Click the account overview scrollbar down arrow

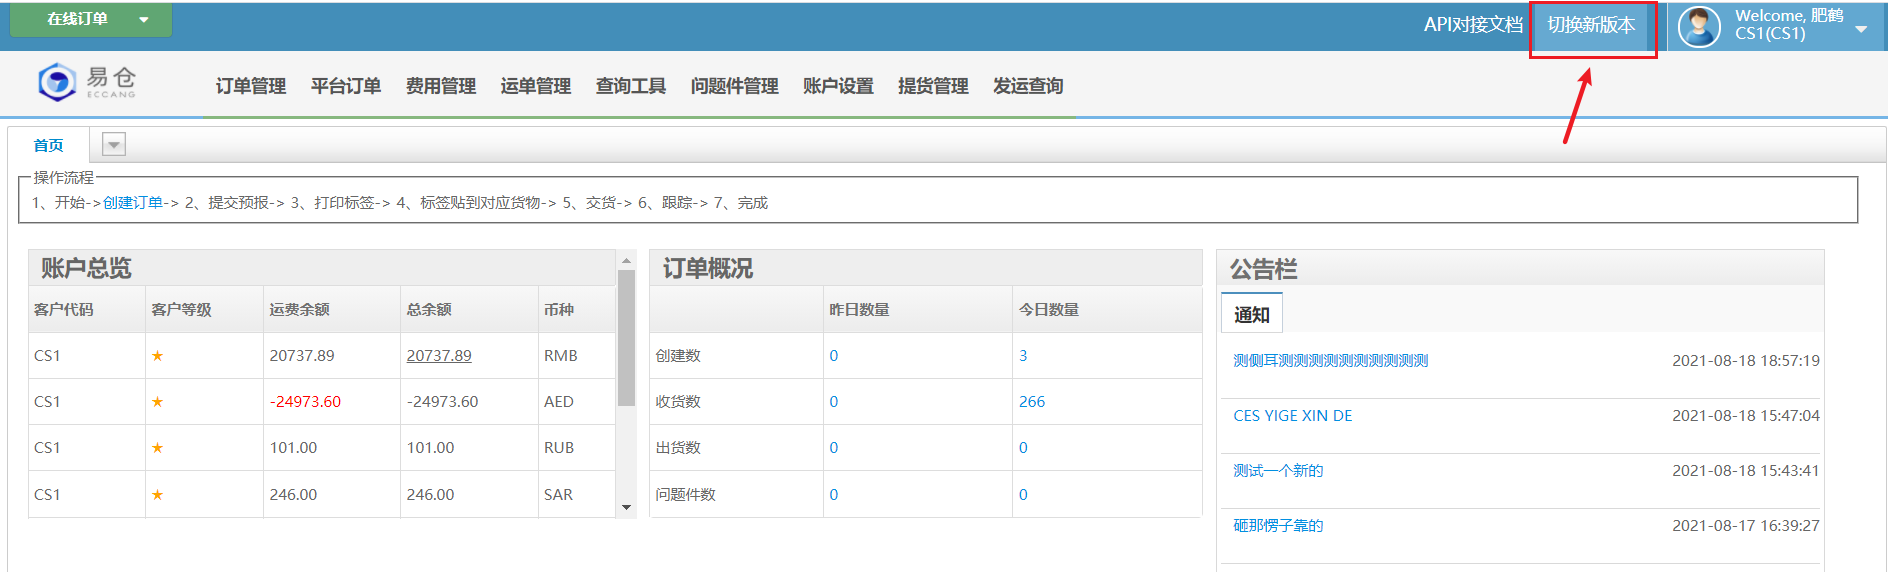[x=627, y=507]
